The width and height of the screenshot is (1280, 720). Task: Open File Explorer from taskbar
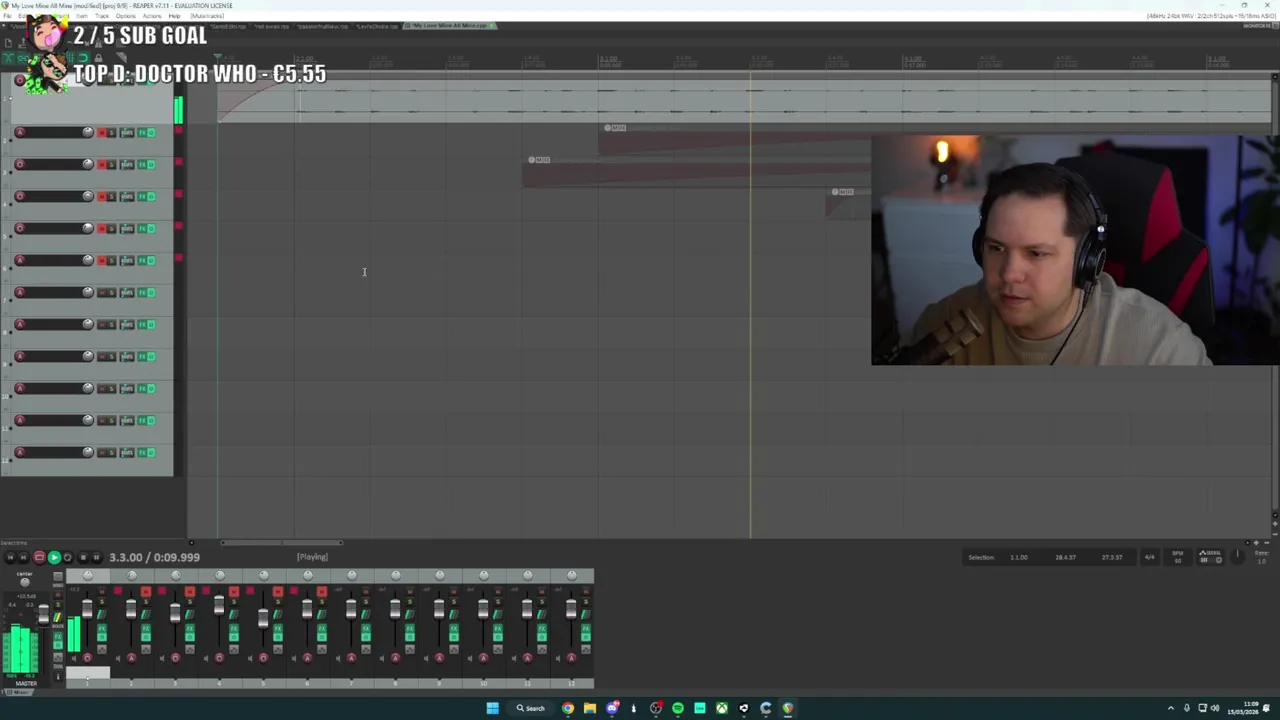click(590, 708)
